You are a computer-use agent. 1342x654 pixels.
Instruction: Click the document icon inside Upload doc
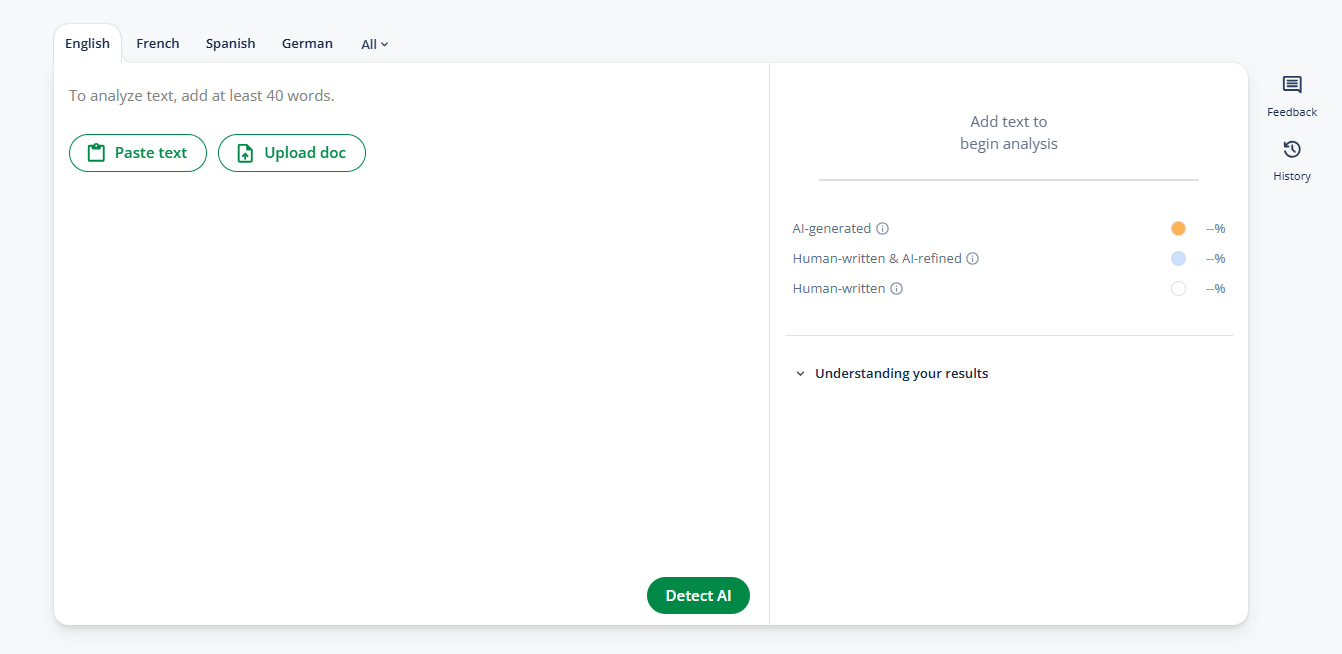click(246, 152)
